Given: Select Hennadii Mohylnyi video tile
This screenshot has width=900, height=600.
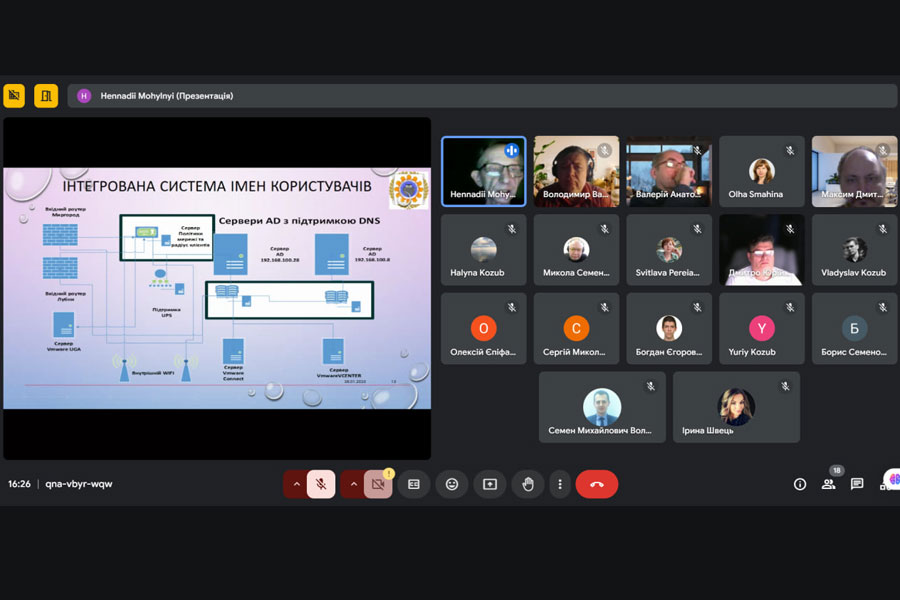Looking at the screenshot, I should click(x=483, y=171).
